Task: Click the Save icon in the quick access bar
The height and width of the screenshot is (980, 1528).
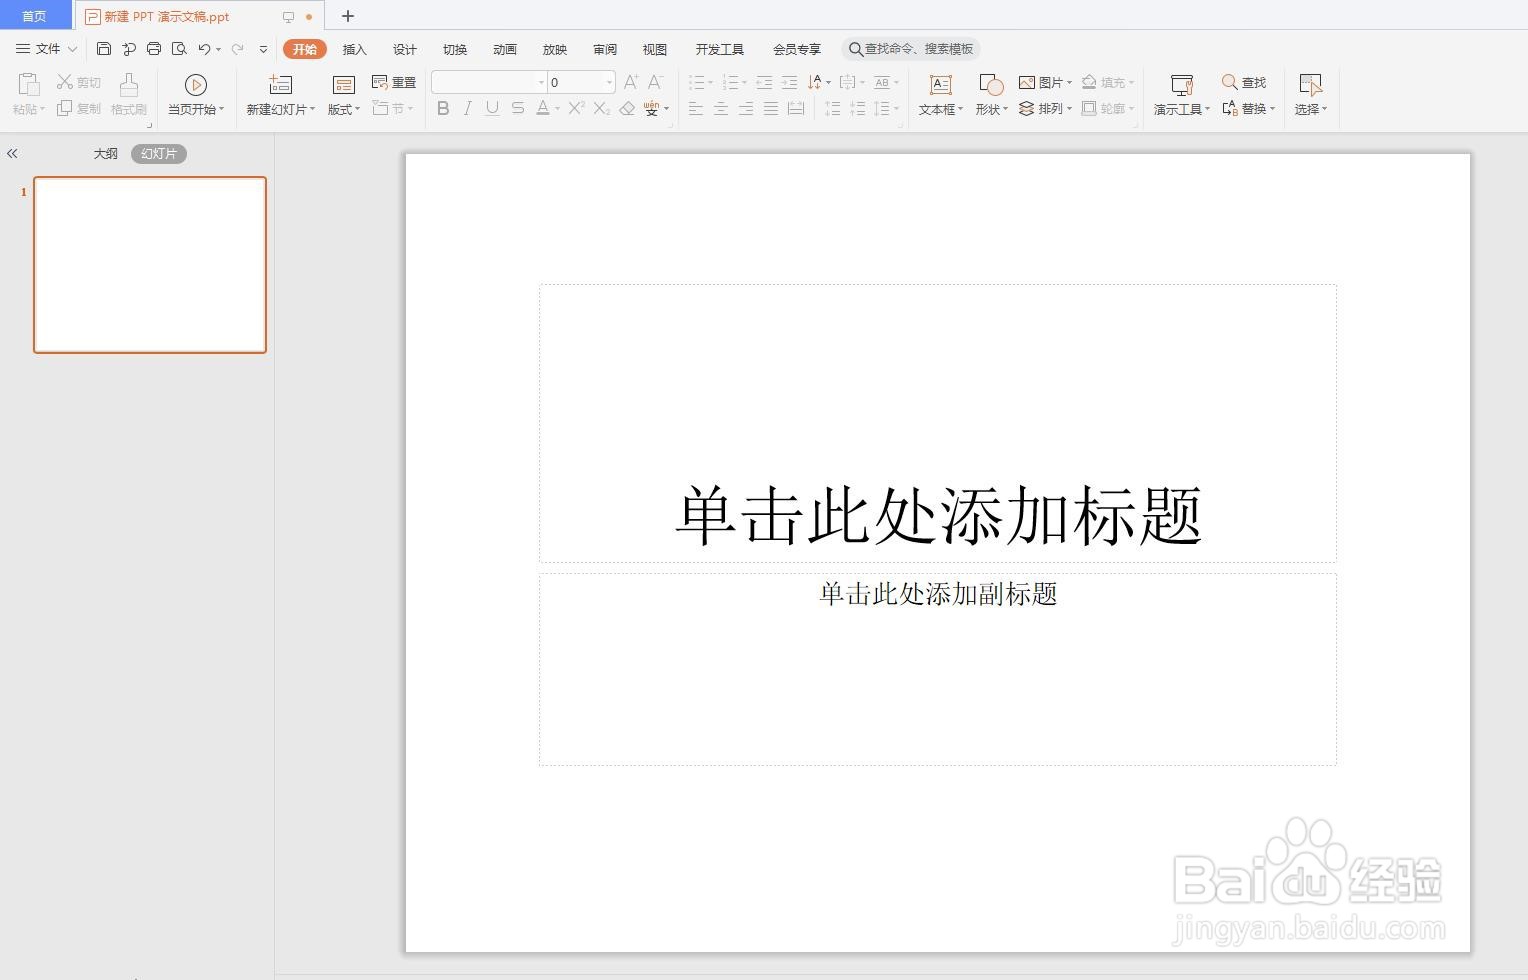Action: click(104, 49)
